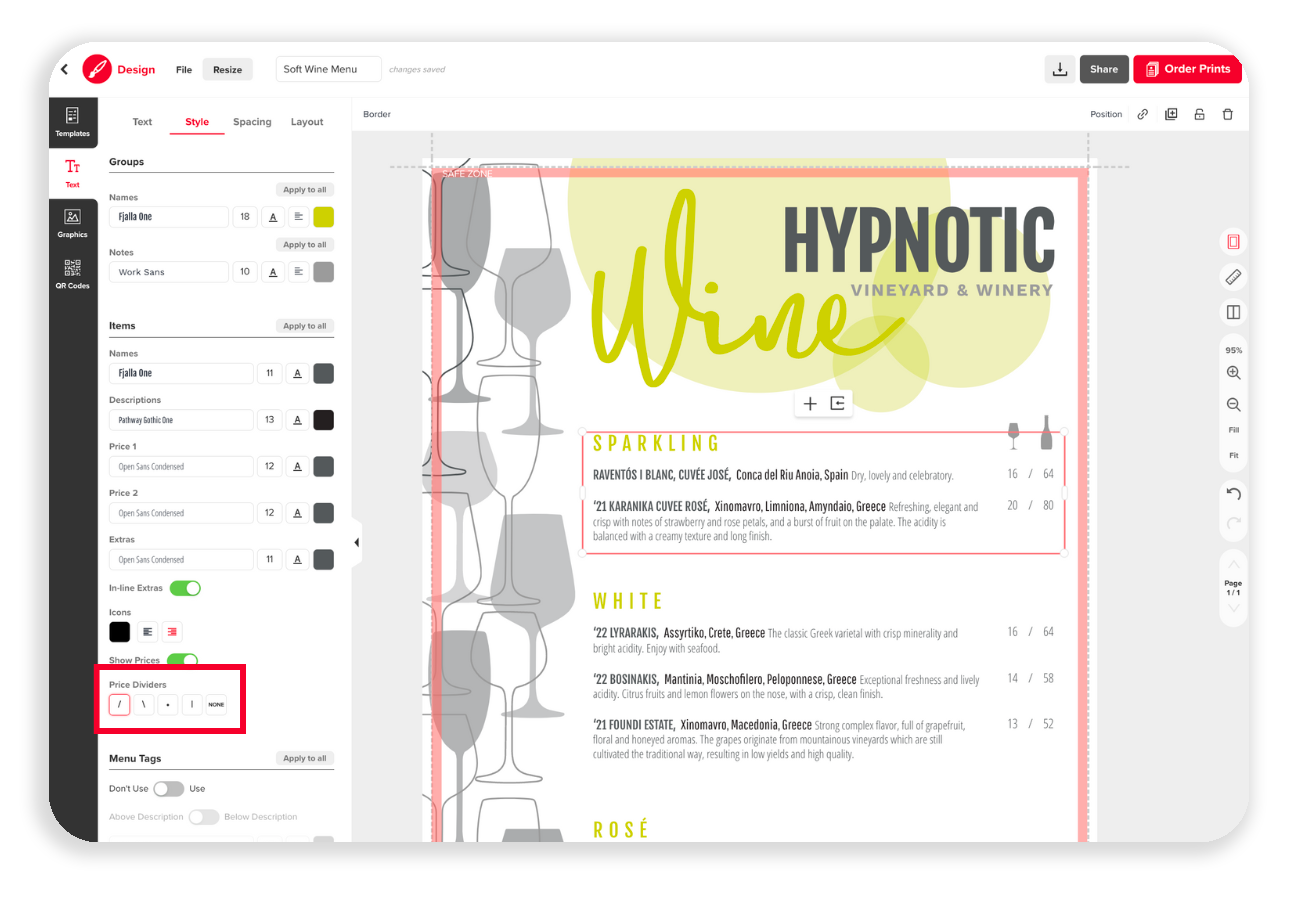The image size is (1300, 900).
Task: Show rulers with the ruler icon
Action: (x=1233, y=277)
